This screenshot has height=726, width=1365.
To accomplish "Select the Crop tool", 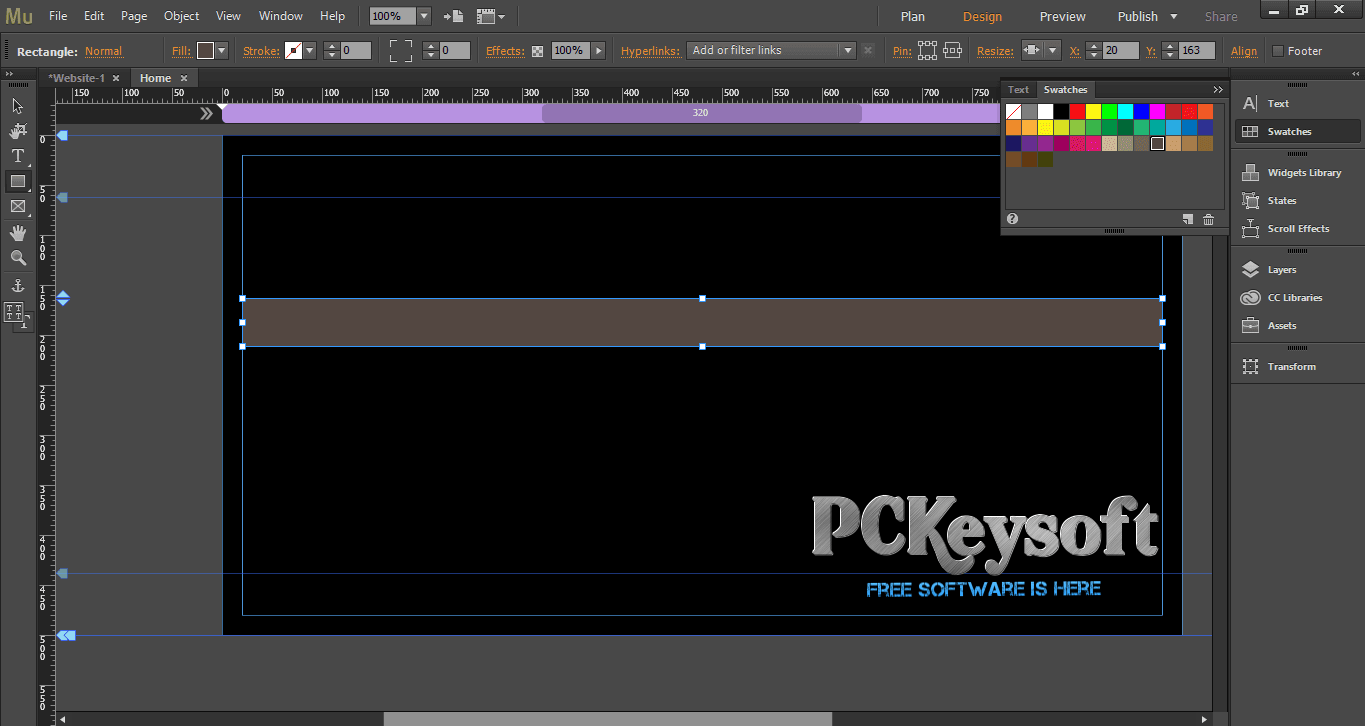I will tap(18, 131).
